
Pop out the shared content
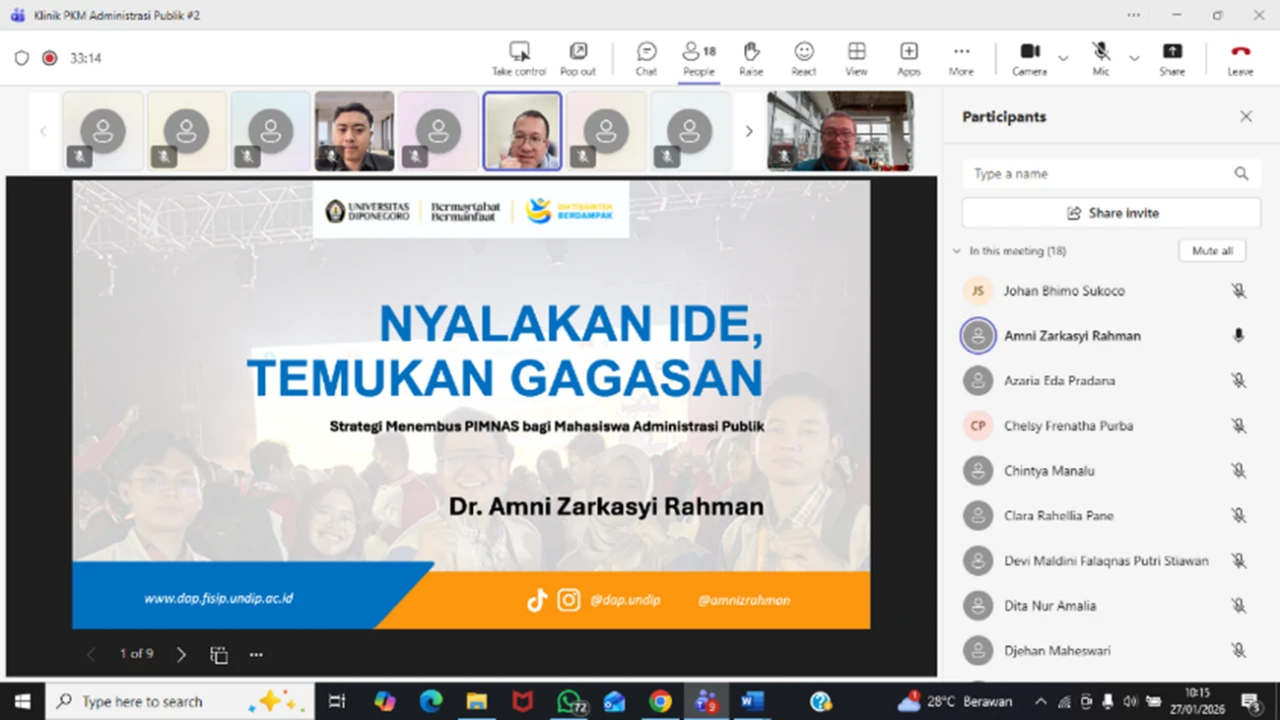click(x=578, y=58)
